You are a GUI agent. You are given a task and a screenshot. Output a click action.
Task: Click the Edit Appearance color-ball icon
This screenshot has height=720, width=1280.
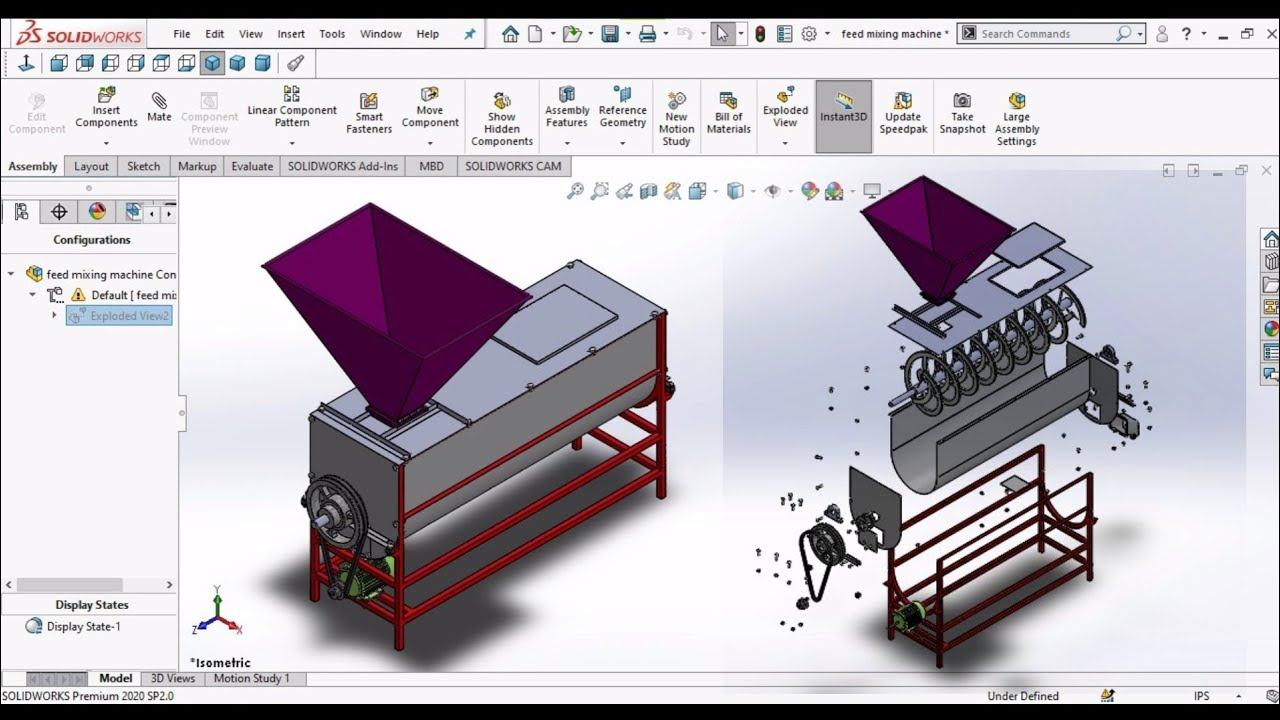tap(810, 191)
